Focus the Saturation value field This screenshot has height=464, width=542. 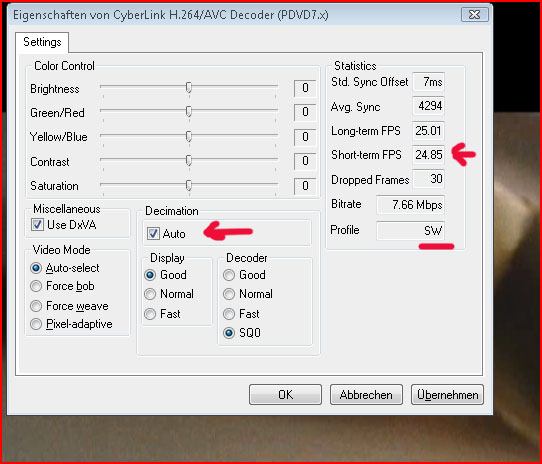pyautogui.click(x=305, y=186)
